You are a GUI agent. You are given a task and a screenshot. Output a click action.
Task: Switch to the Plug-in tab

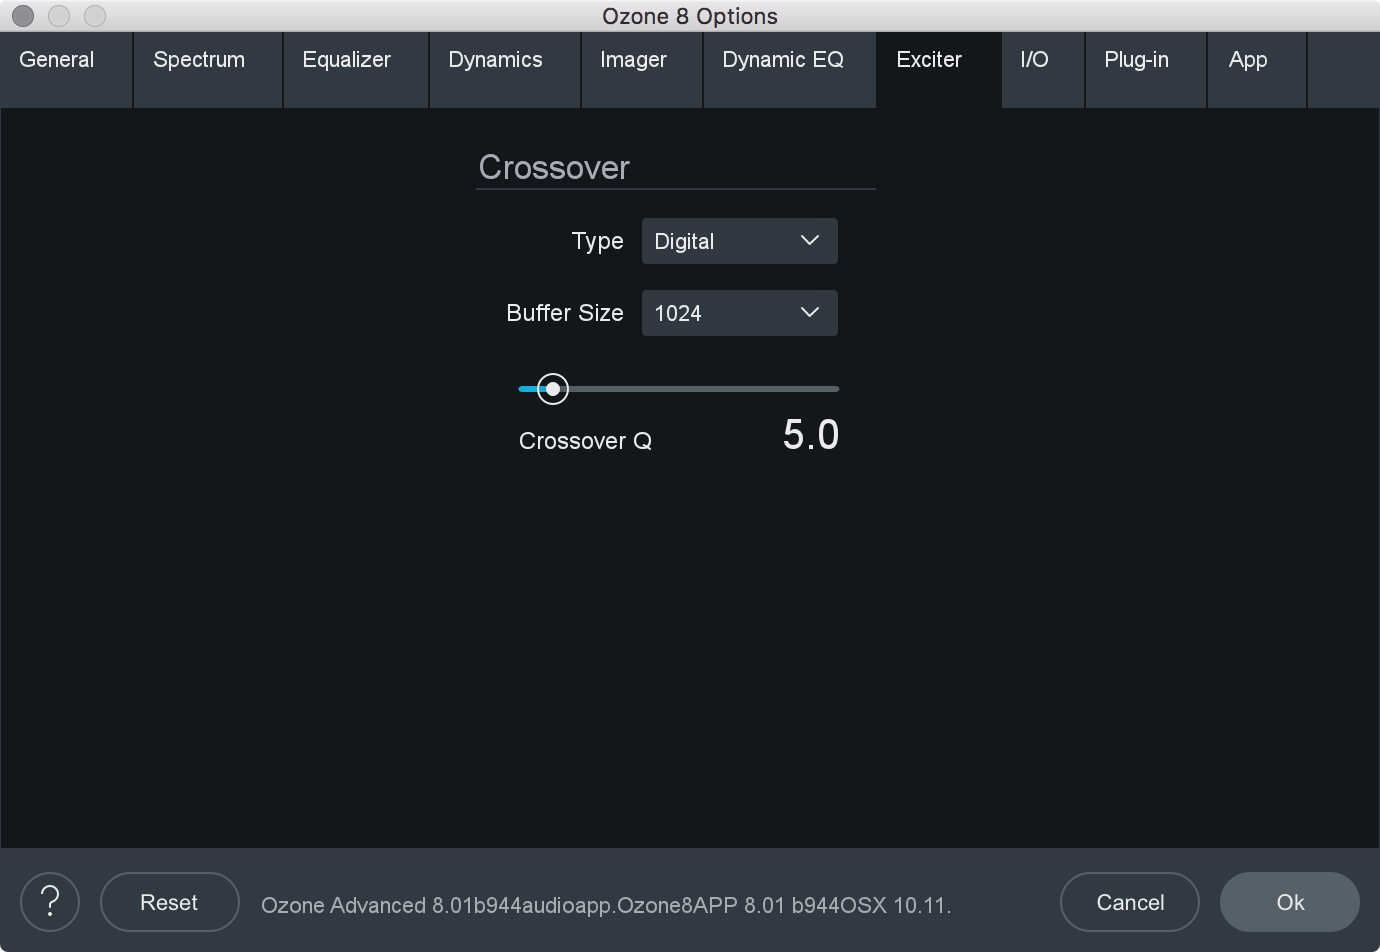click(1146, 70)
